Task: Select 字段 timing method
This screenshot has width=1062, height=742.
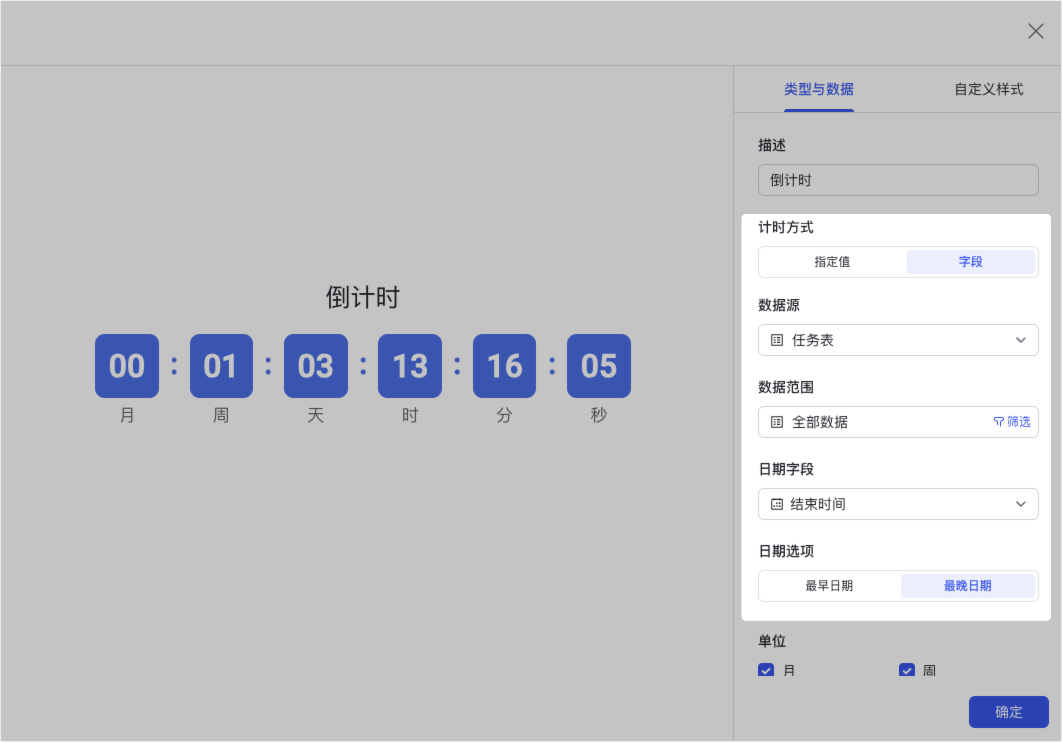Action: pyautogui.click(x=970, y=262)
